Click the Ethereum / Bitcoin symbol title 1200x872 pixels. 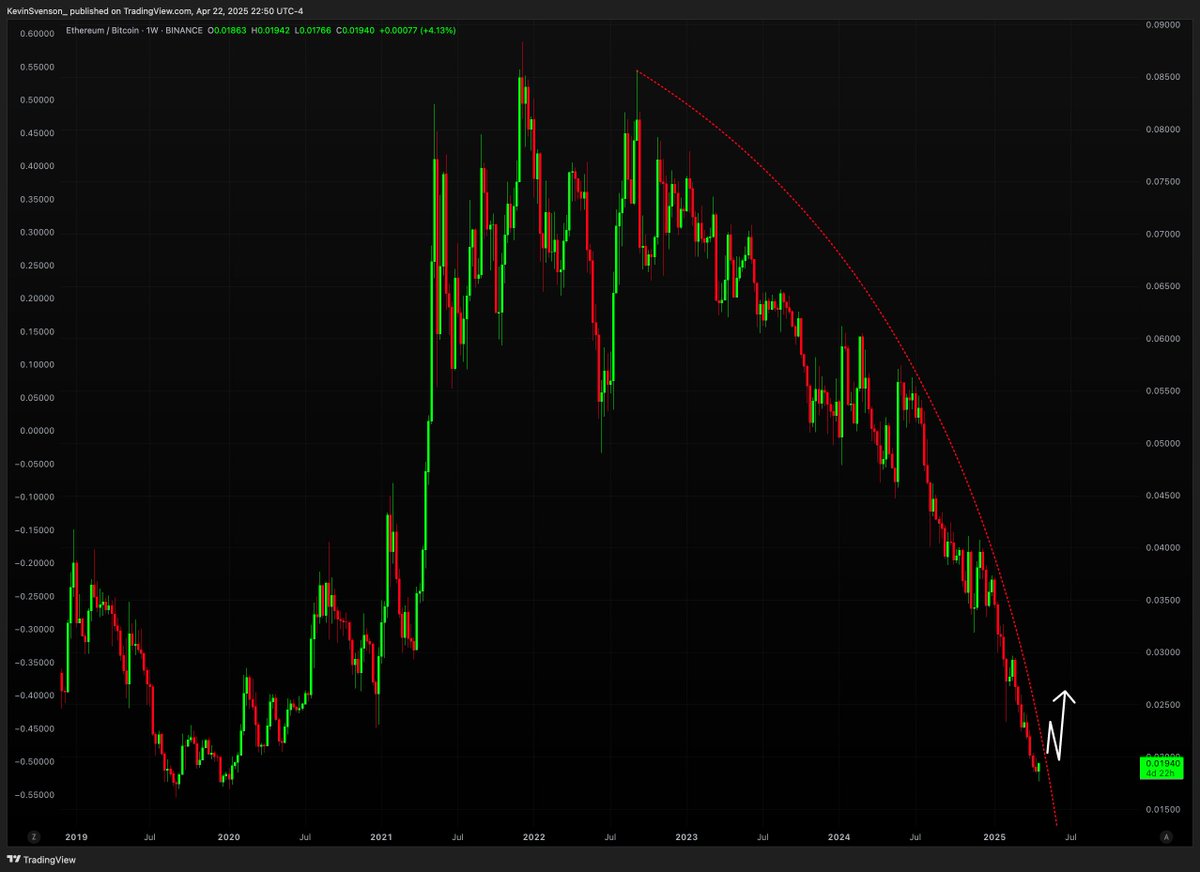pyautogui.click(x=103, y=31)
